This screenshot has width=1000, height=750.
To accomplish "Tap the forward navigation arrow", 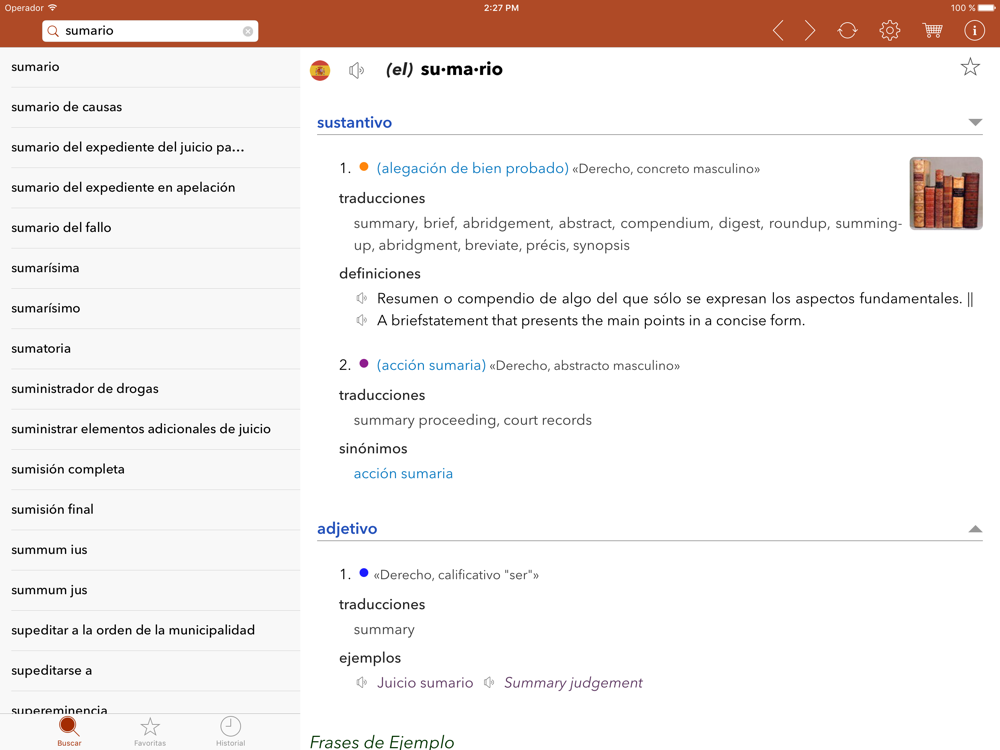I will (x=810, y=31).
